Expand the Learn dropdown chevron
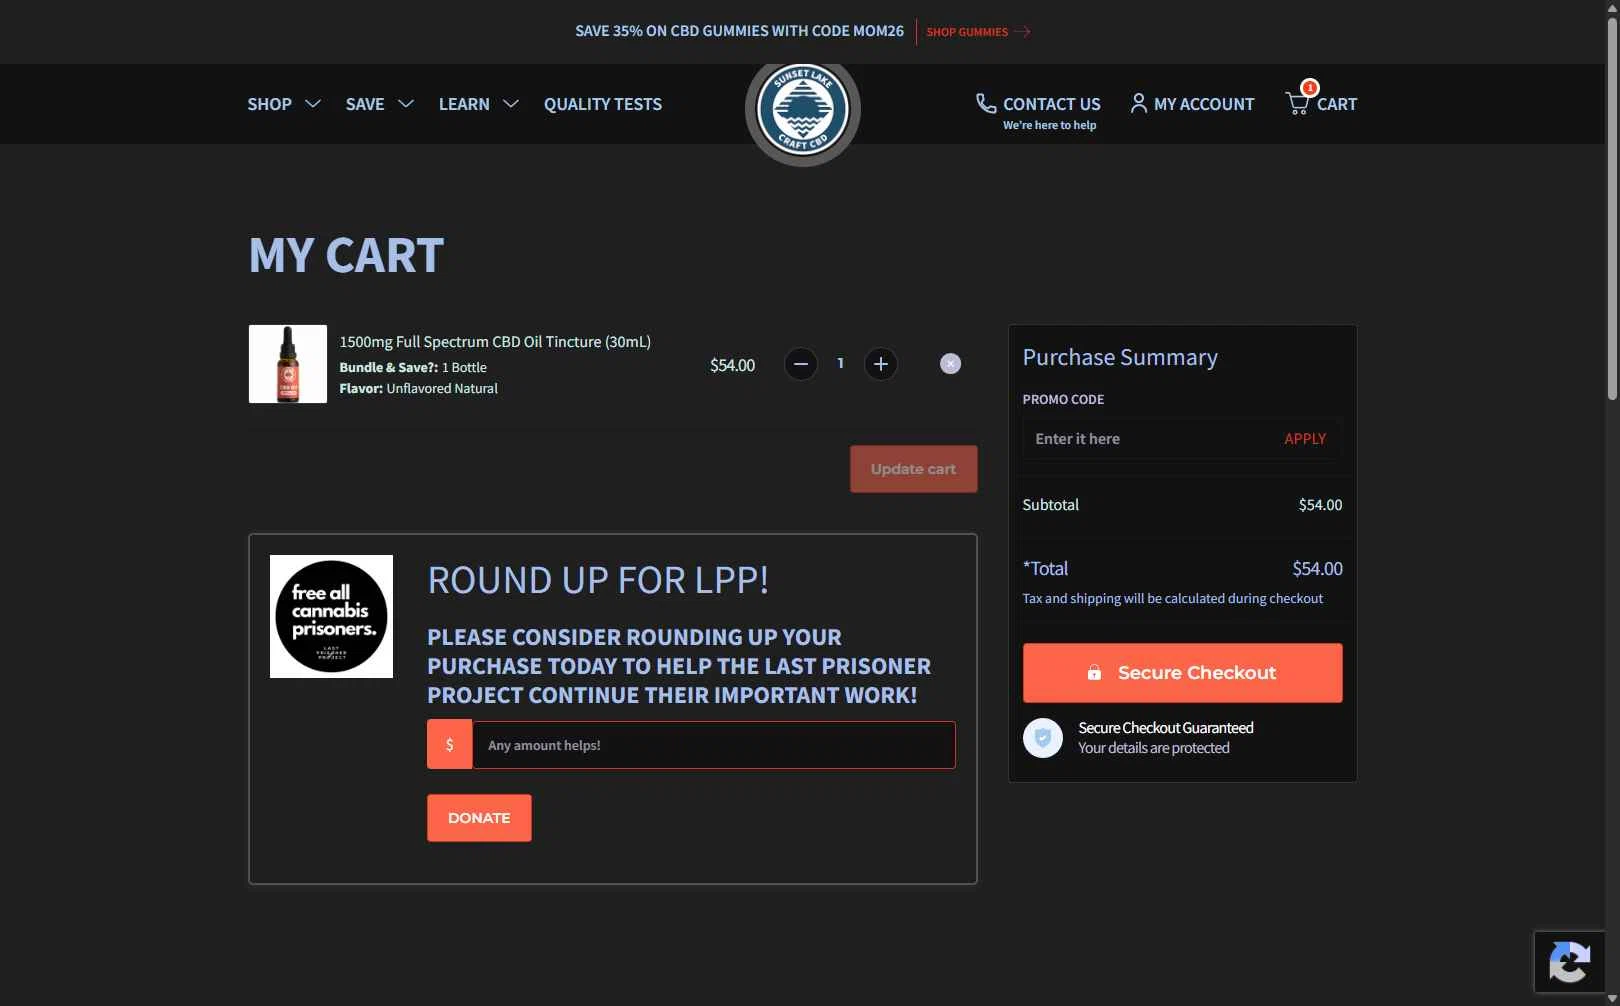The width and height of the screenshot is (1620, 1006). point(511,104)
